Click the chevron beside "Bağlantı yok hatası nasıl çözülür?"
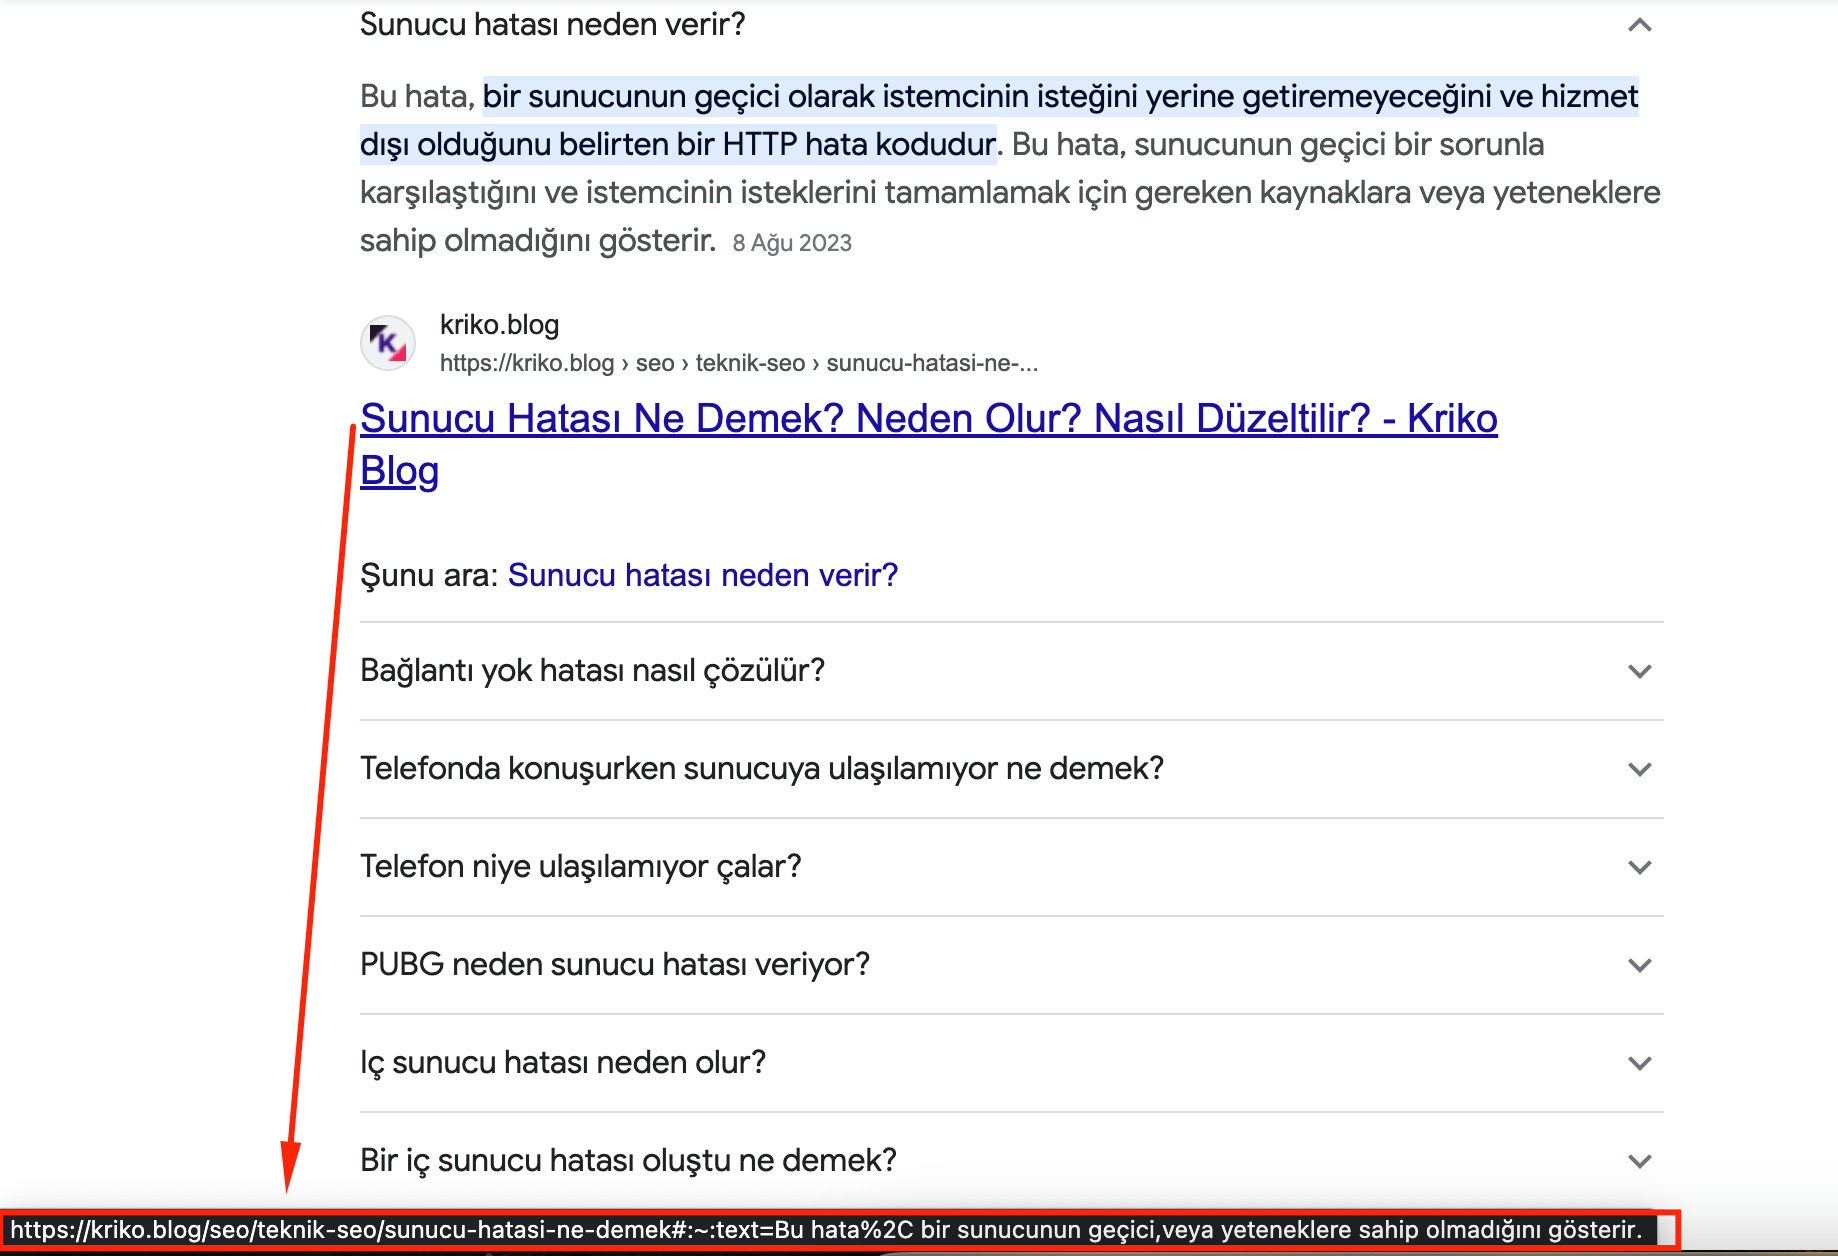1838x1256 pixels. pyautogui.click(x=1639, y=671)
